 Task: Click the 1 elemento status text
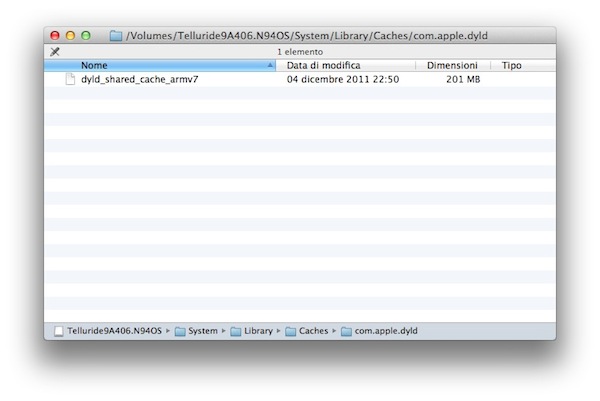tap(300, 52)
